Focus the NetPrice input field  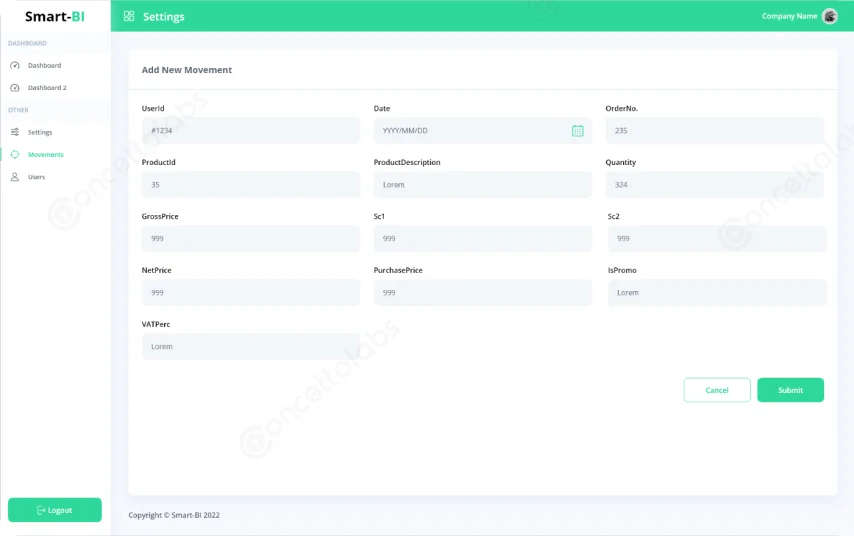(251, 293)
